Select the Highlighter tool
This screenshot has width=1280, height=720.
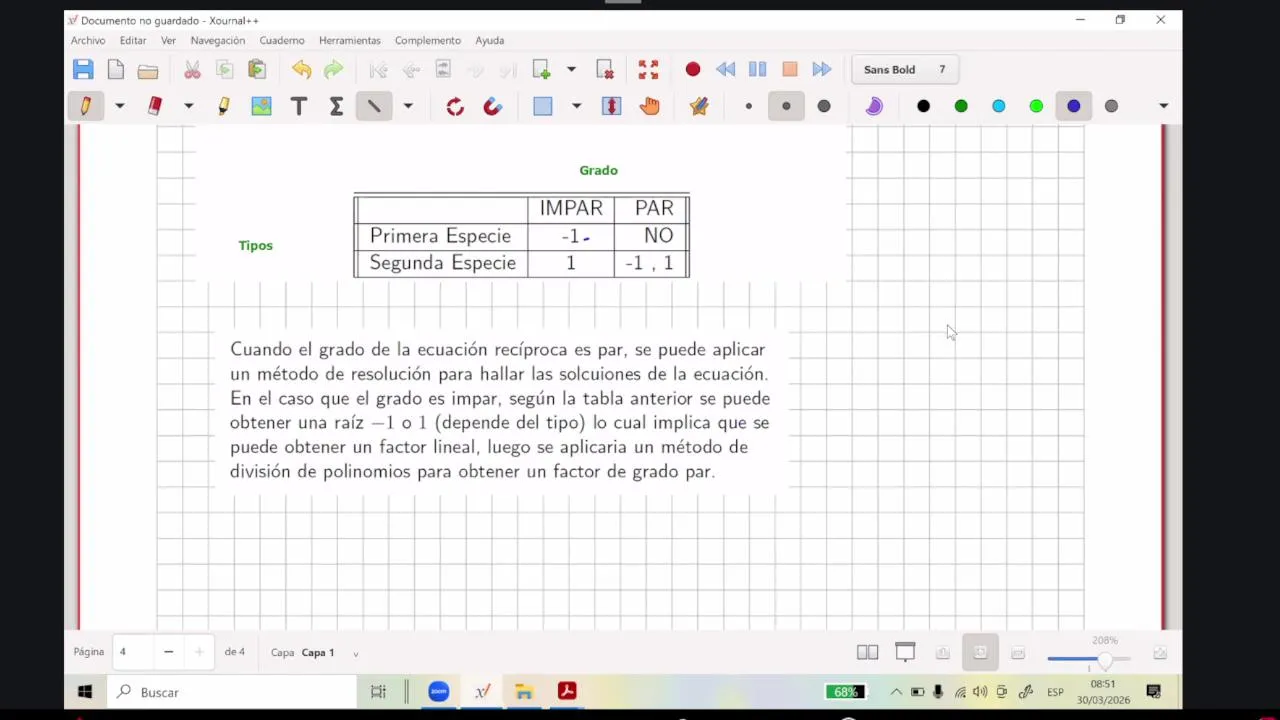(x=224, y=106)
